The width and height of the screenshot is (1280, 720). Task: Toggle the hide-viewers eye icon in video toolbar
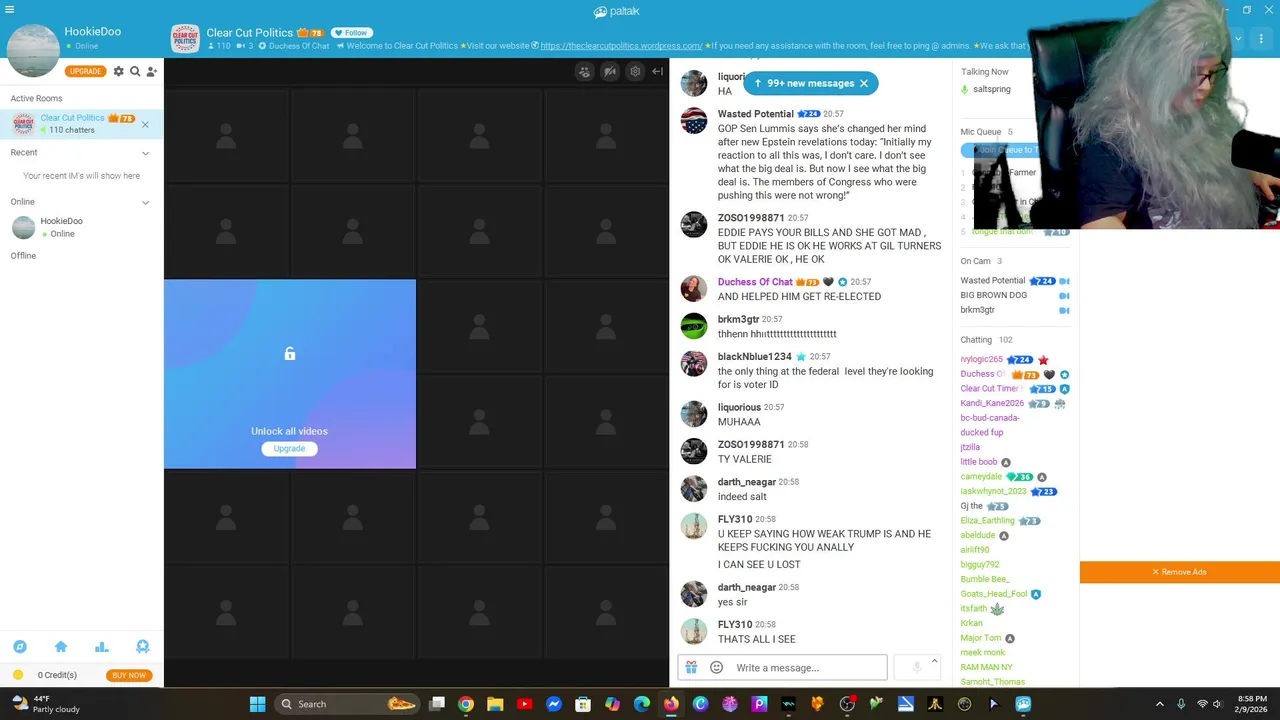tap(585, 71)
